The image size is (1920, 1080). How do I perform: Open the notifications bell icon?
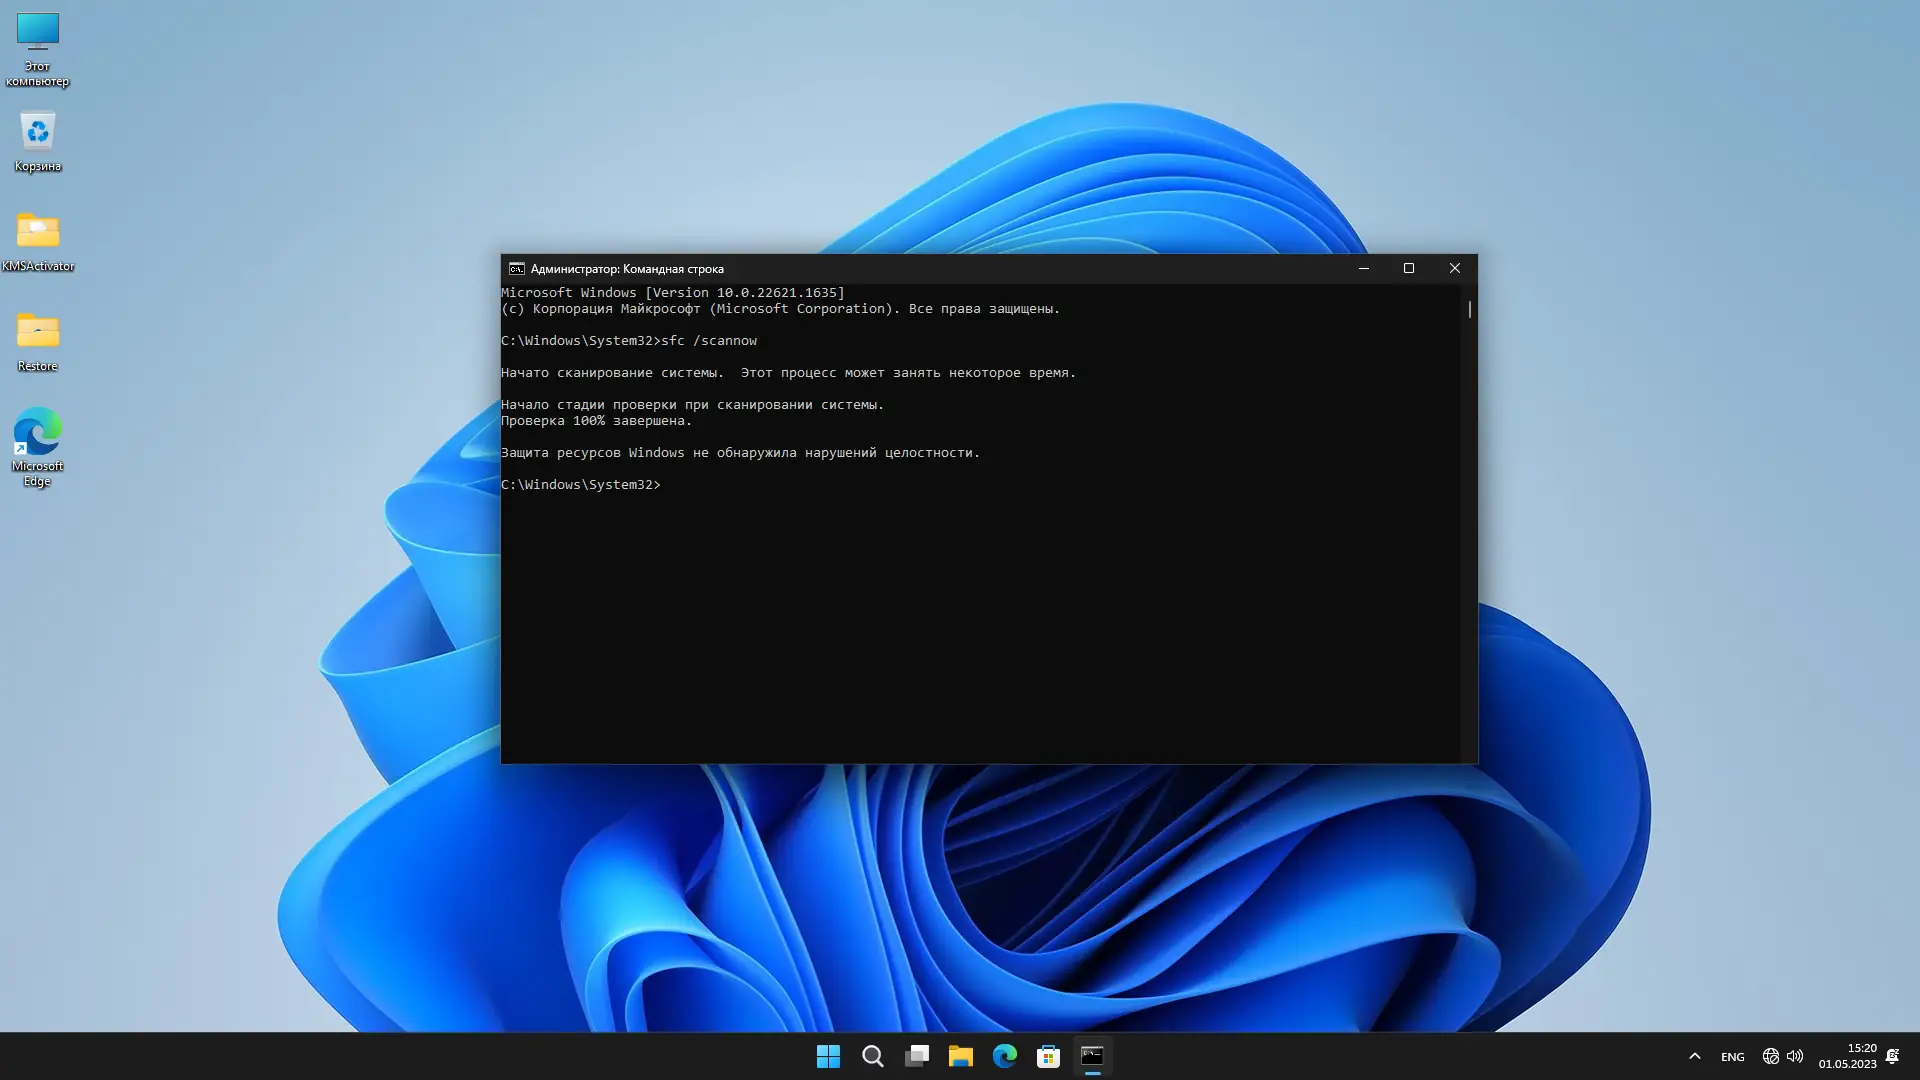(x=1892, y=1056)
